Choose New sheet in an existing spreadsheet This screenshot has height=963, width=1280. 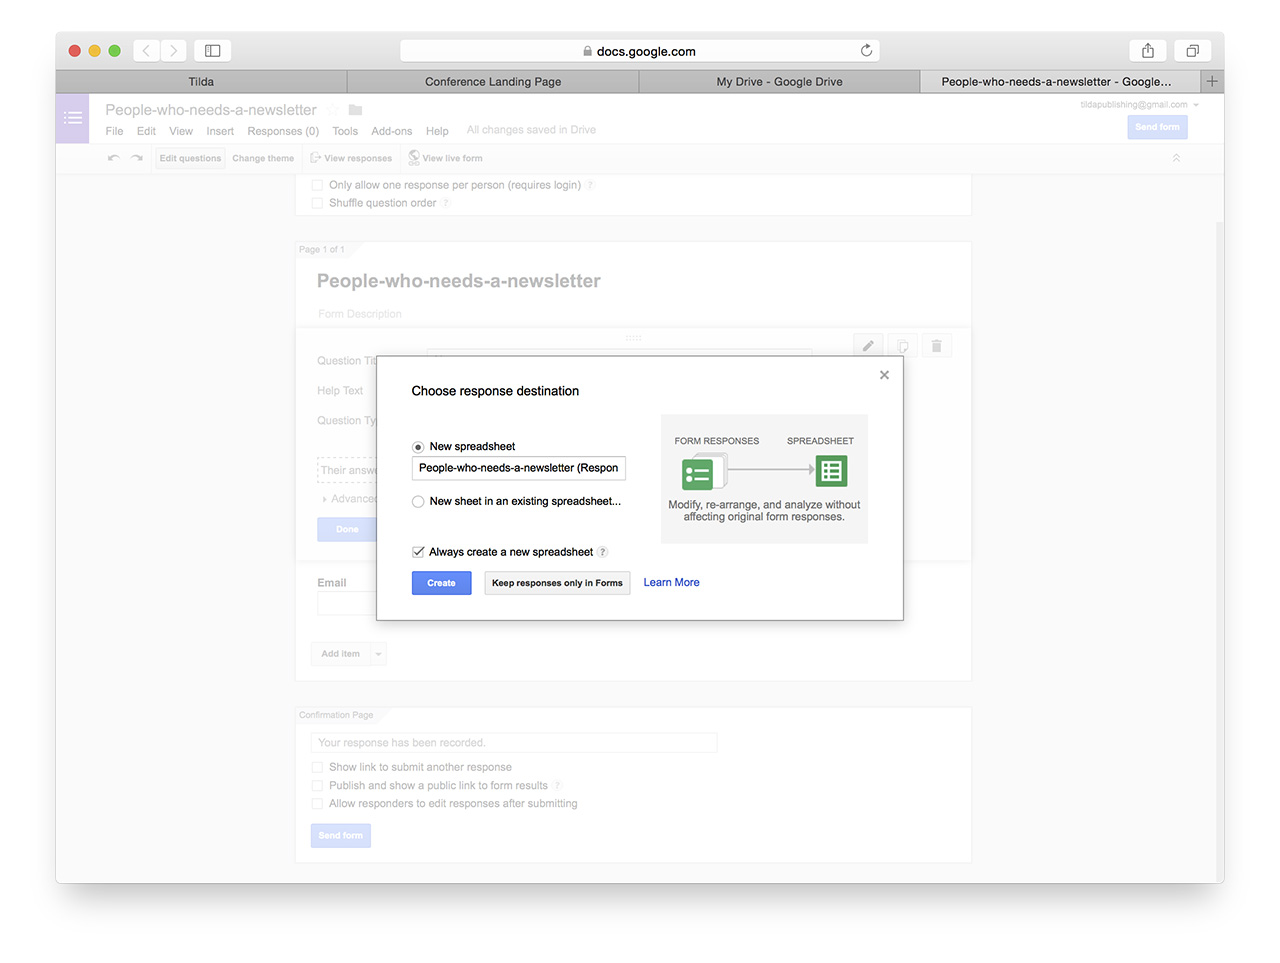coord(418,502)
